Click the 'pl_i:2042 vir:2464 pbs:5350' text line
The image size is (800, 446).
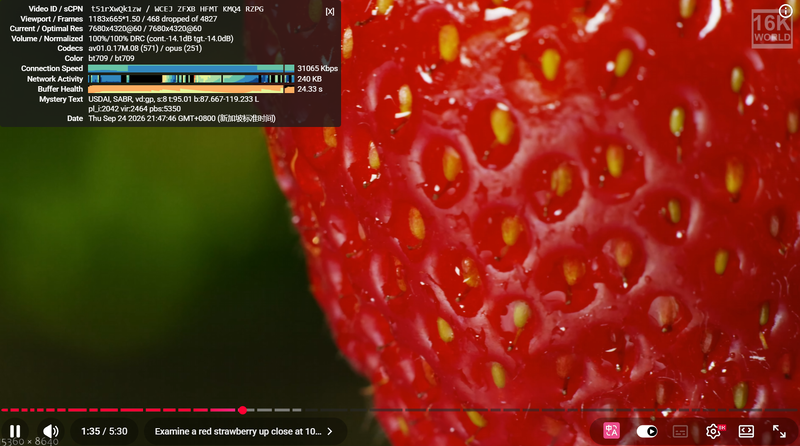pos(134,109)
